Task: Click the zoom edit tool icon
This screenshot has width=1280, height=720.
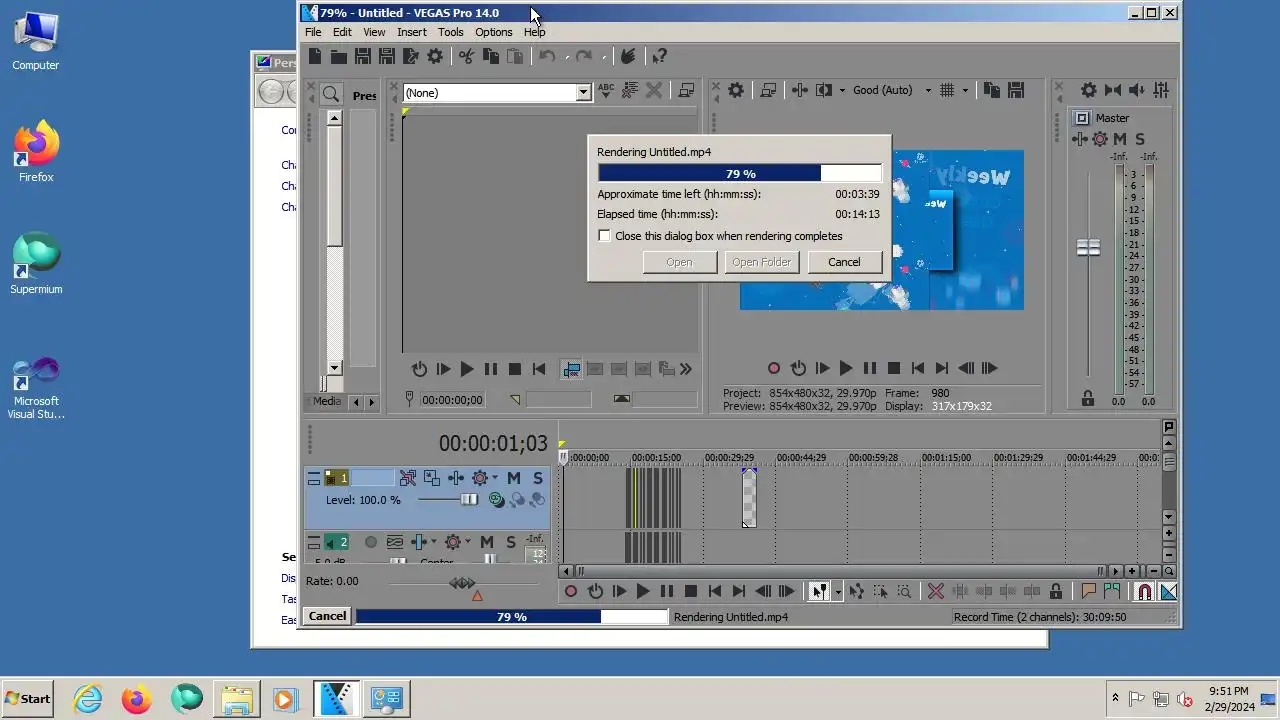Action: tap(904, 591)
